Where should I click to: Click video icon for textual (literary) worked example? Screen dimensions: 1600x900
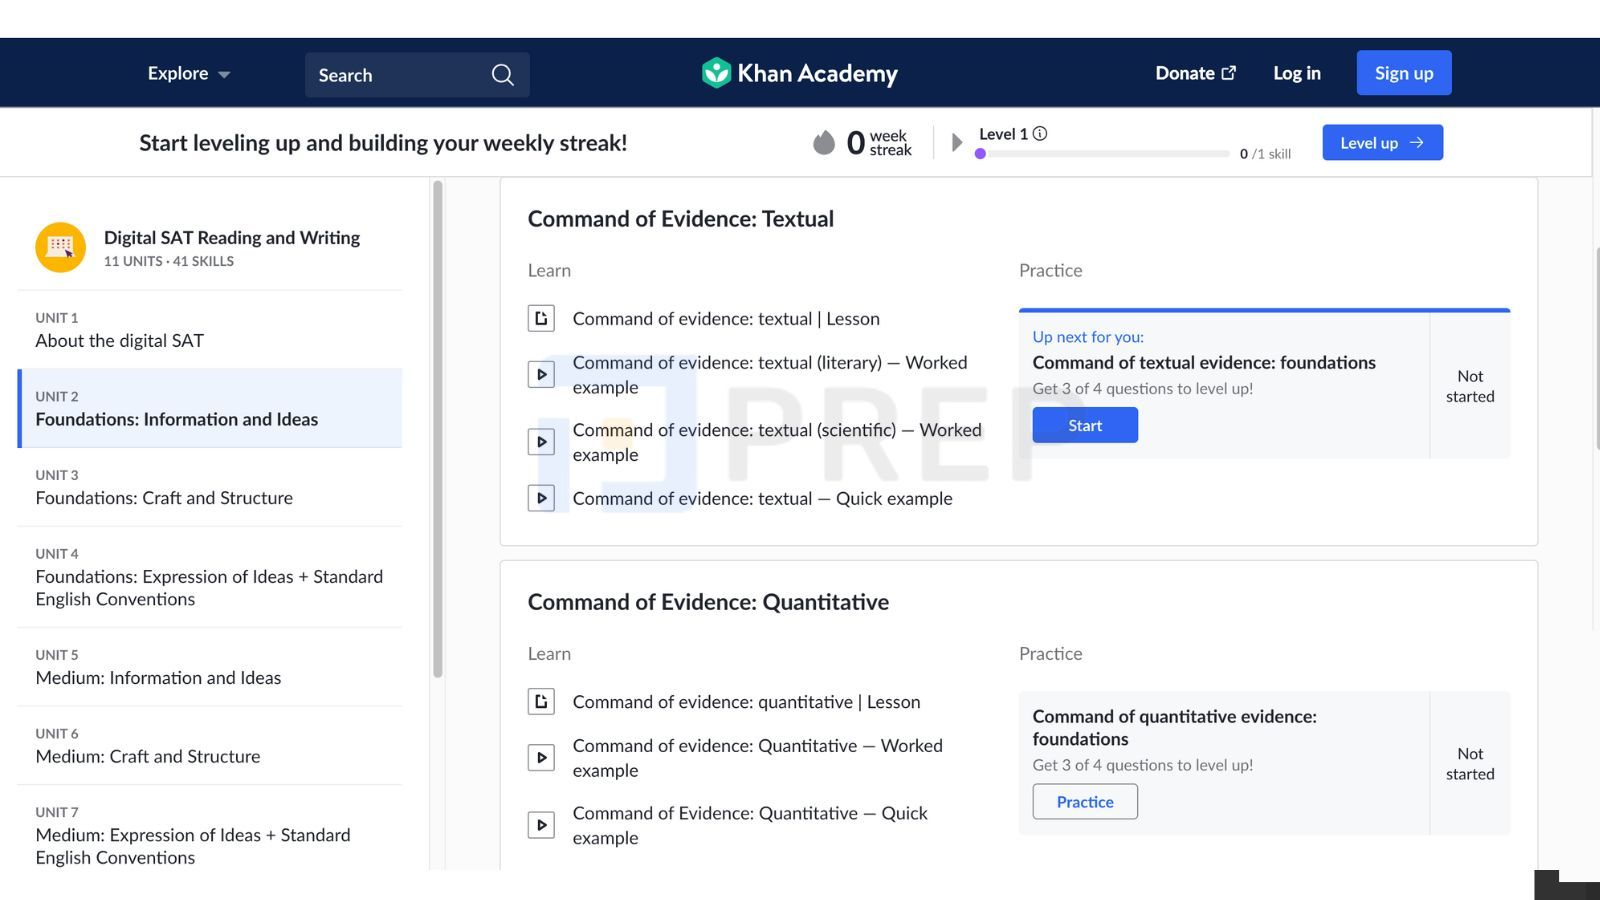click(x=541, y=375)
